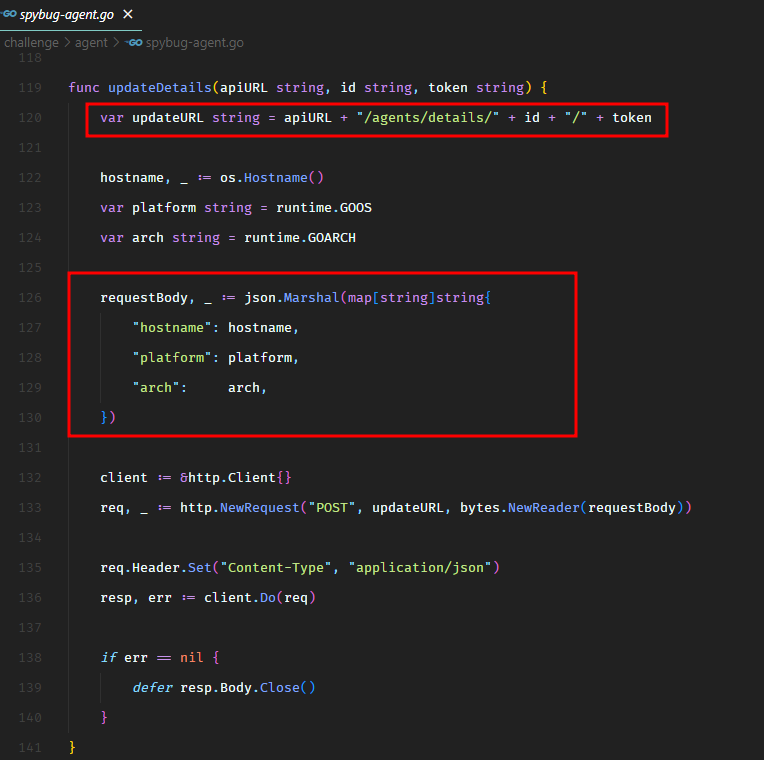
Task: Click the NewRequest call on line 133
Action: pyautogui.click(x=256, y=508)
